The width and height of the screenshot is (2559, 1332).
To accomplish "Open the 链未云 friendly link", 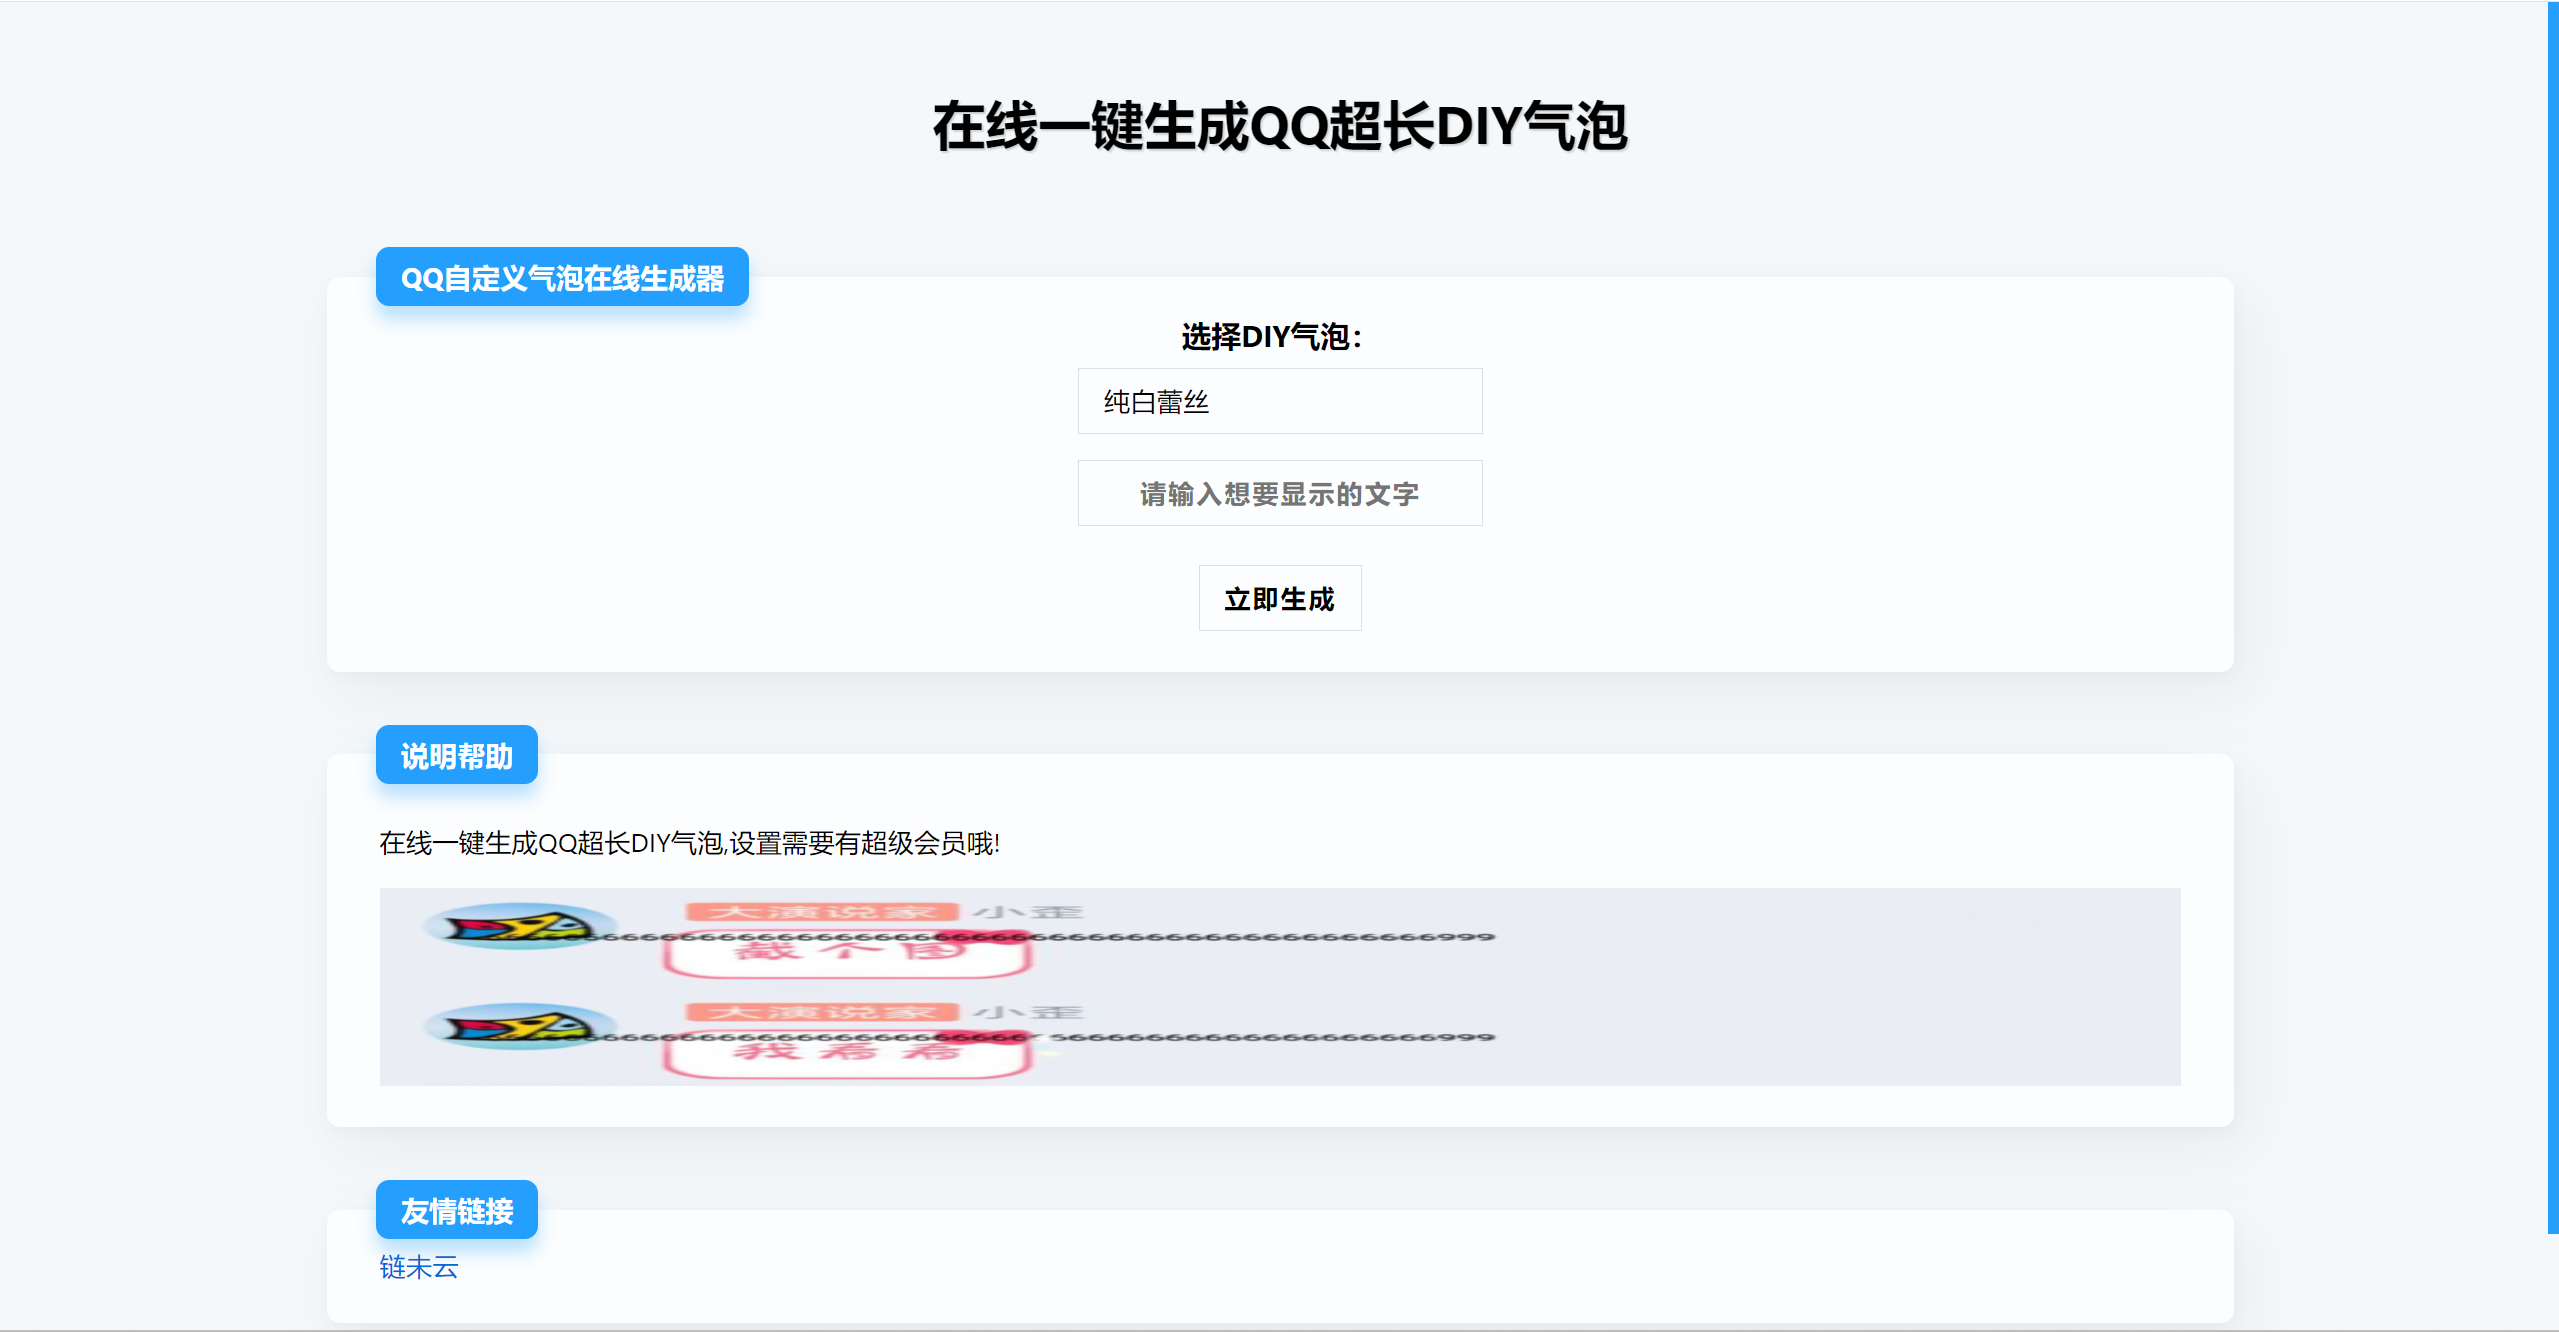I will point(418,1267).
